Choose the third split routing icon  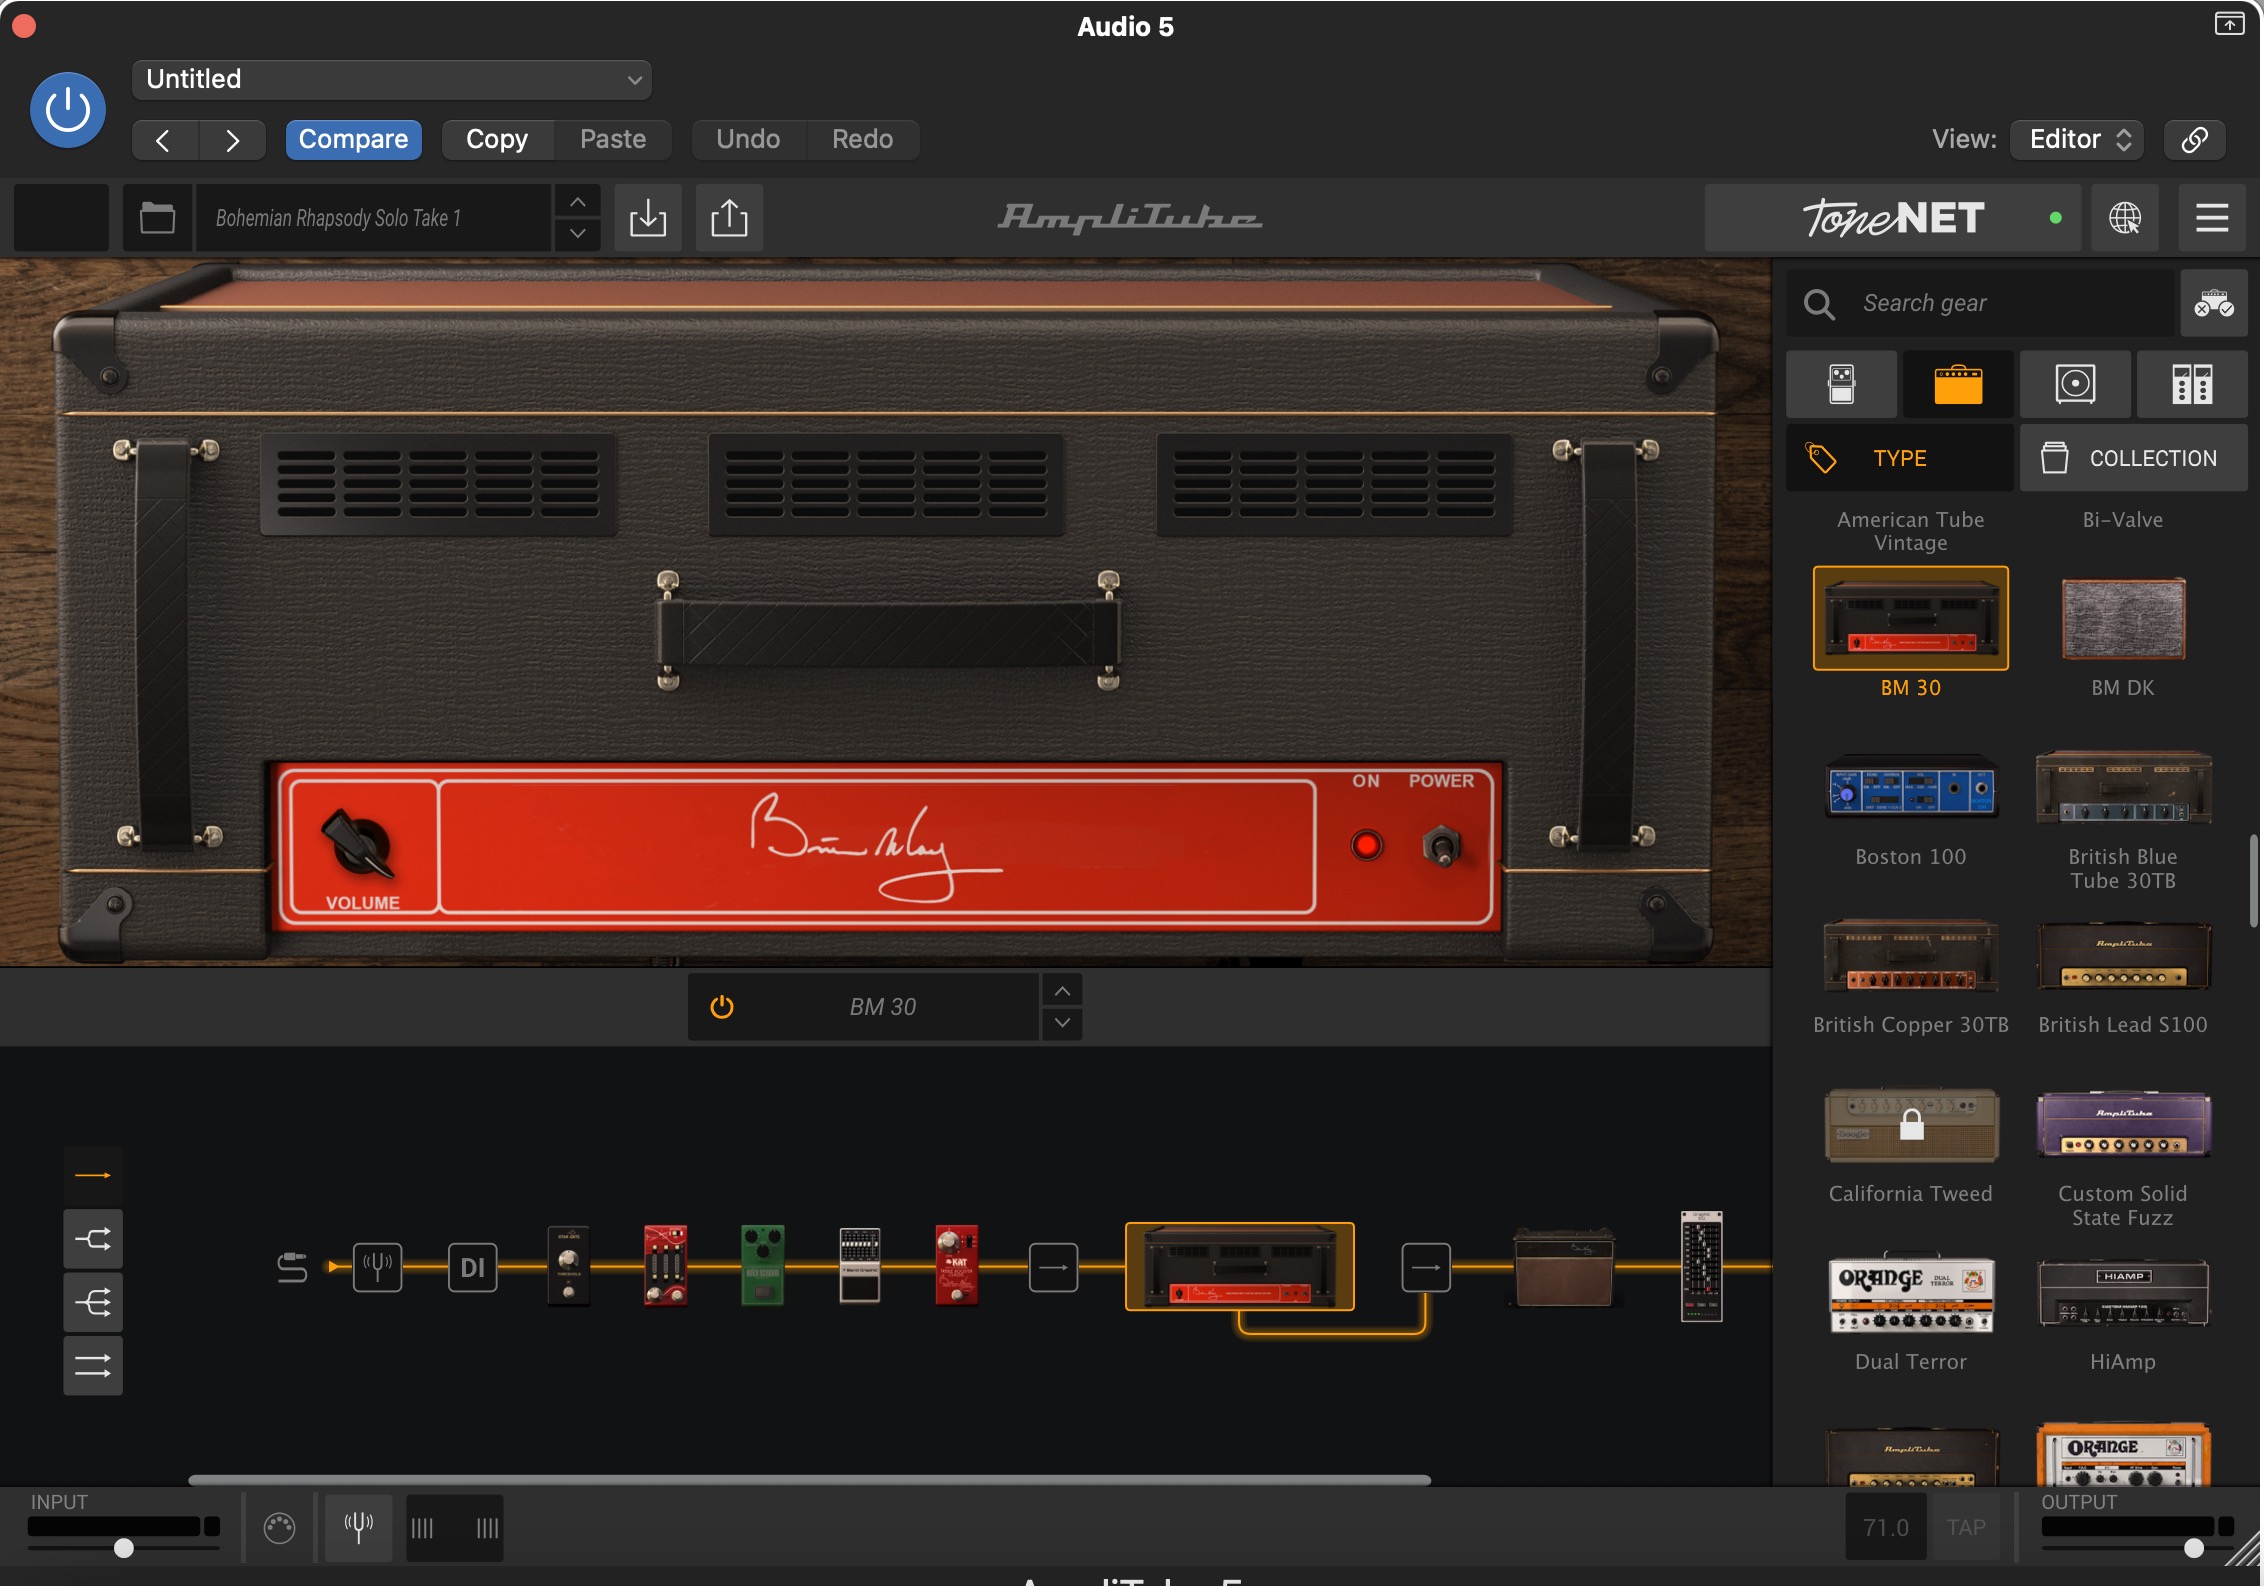point(93,1303)
